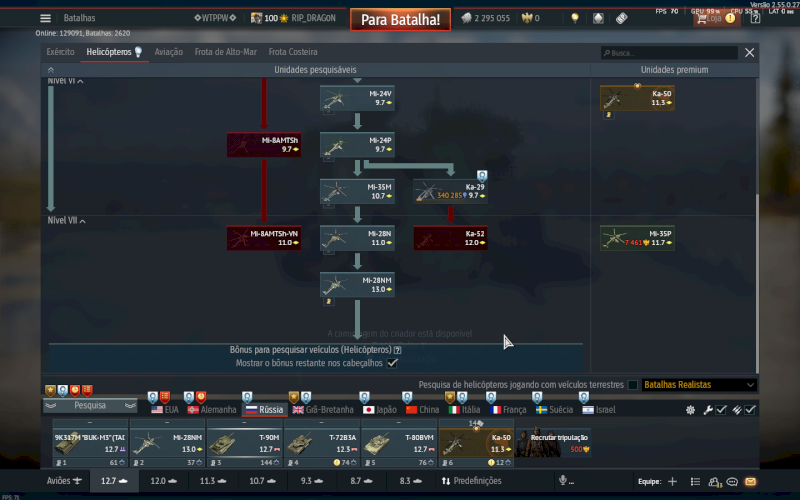Select the Mi-35M helicopter
Image resolution: width=800 pixels, height=500 pixels.
pyautogui.click(x=357, y=191)
